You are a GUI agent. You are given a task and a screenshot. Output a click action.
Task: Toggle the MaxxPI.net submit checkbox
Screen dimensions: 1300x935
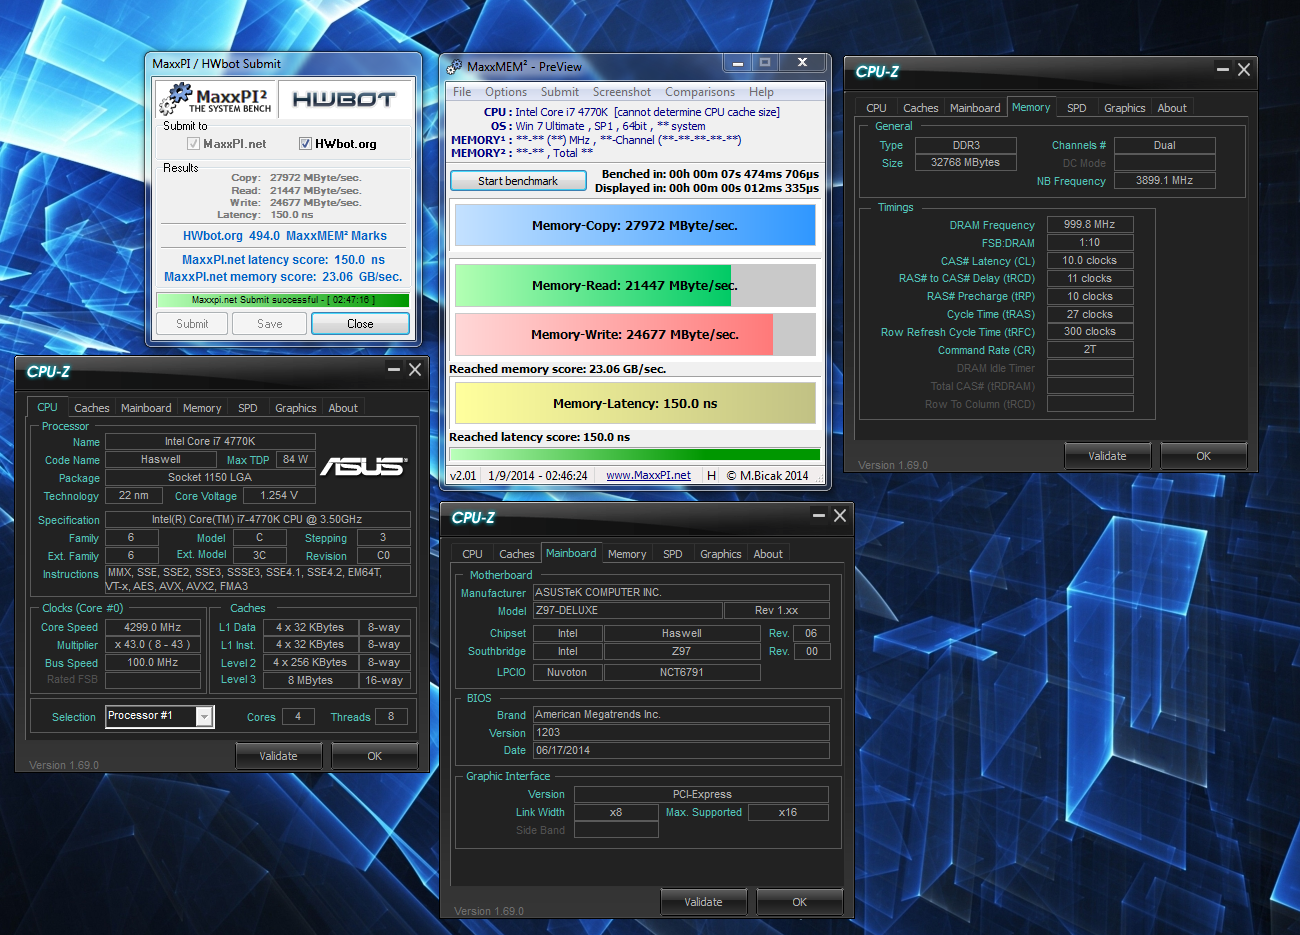tap(193, 144)
